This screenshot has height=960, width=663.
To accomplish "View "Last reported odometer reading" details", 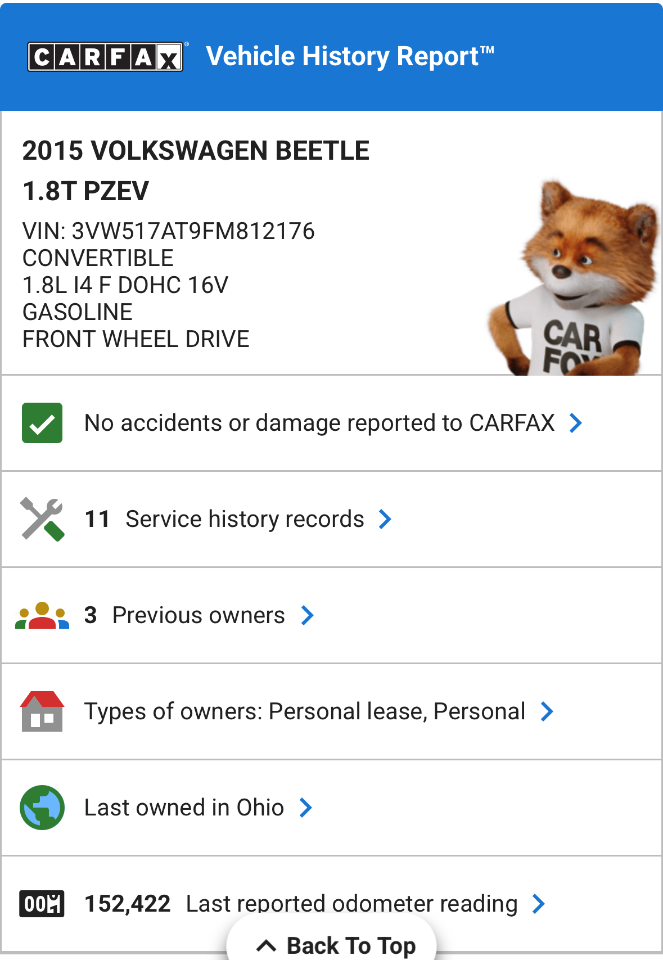I will click(x=351, y=904).
